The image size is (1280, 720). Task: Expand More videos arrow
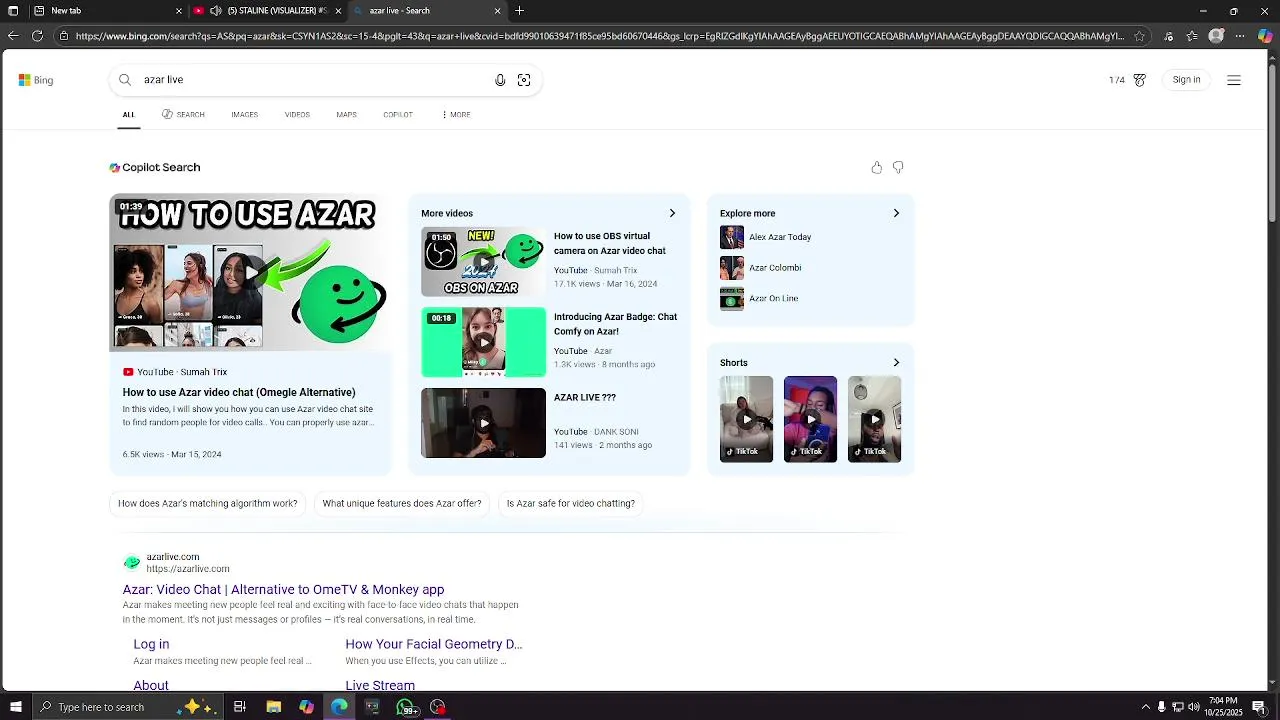(x=672, y=213)
